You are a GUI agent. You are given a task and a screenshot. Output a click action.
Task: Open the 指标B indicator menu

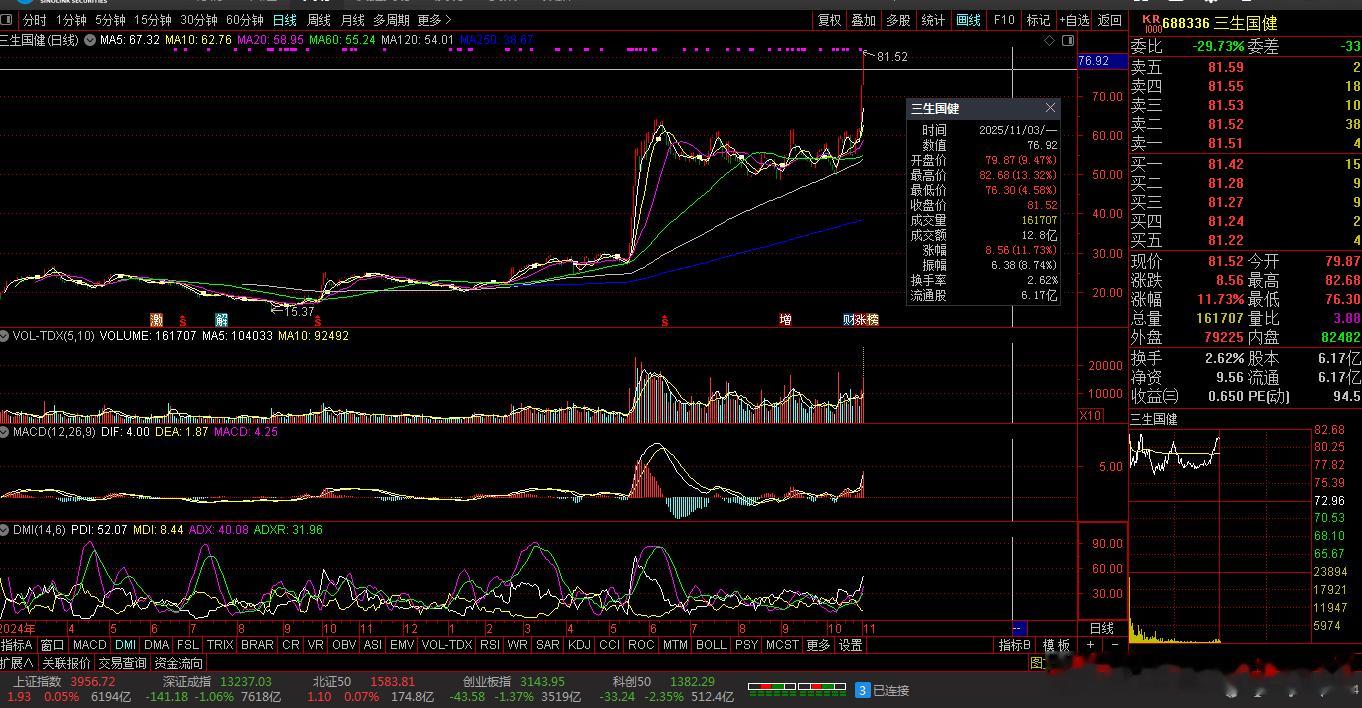point(1014,645)
